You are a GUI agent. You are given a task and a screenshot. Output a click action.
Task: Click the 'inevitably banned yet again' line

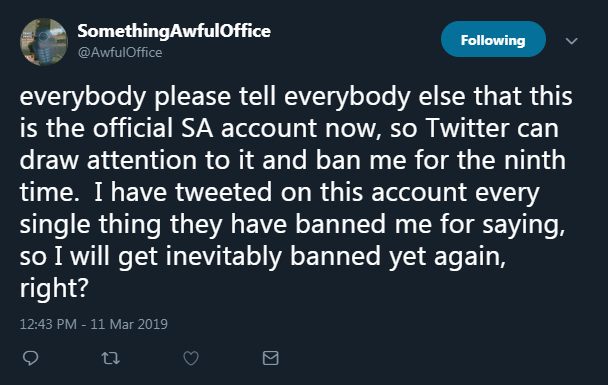click(x=263, y=256)
